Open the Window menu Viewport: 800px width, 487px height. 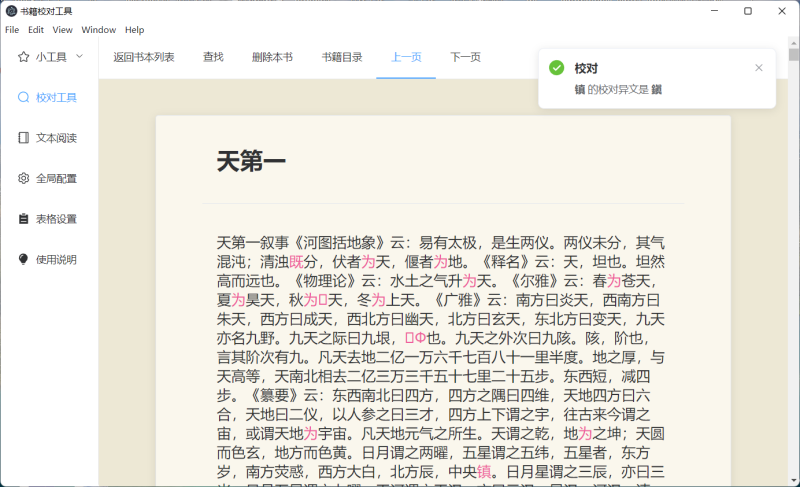pos(98,30)
